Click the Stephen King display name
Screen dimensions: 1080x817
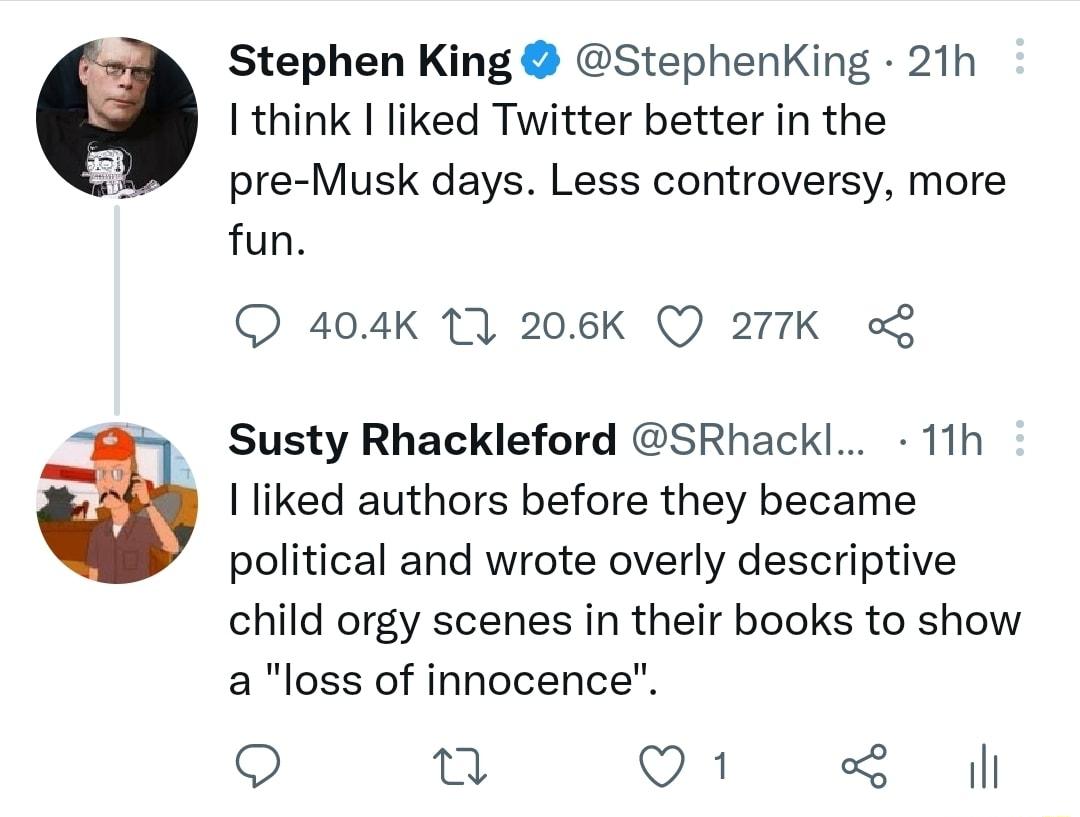pyautogui.click(x=370, y=62)
